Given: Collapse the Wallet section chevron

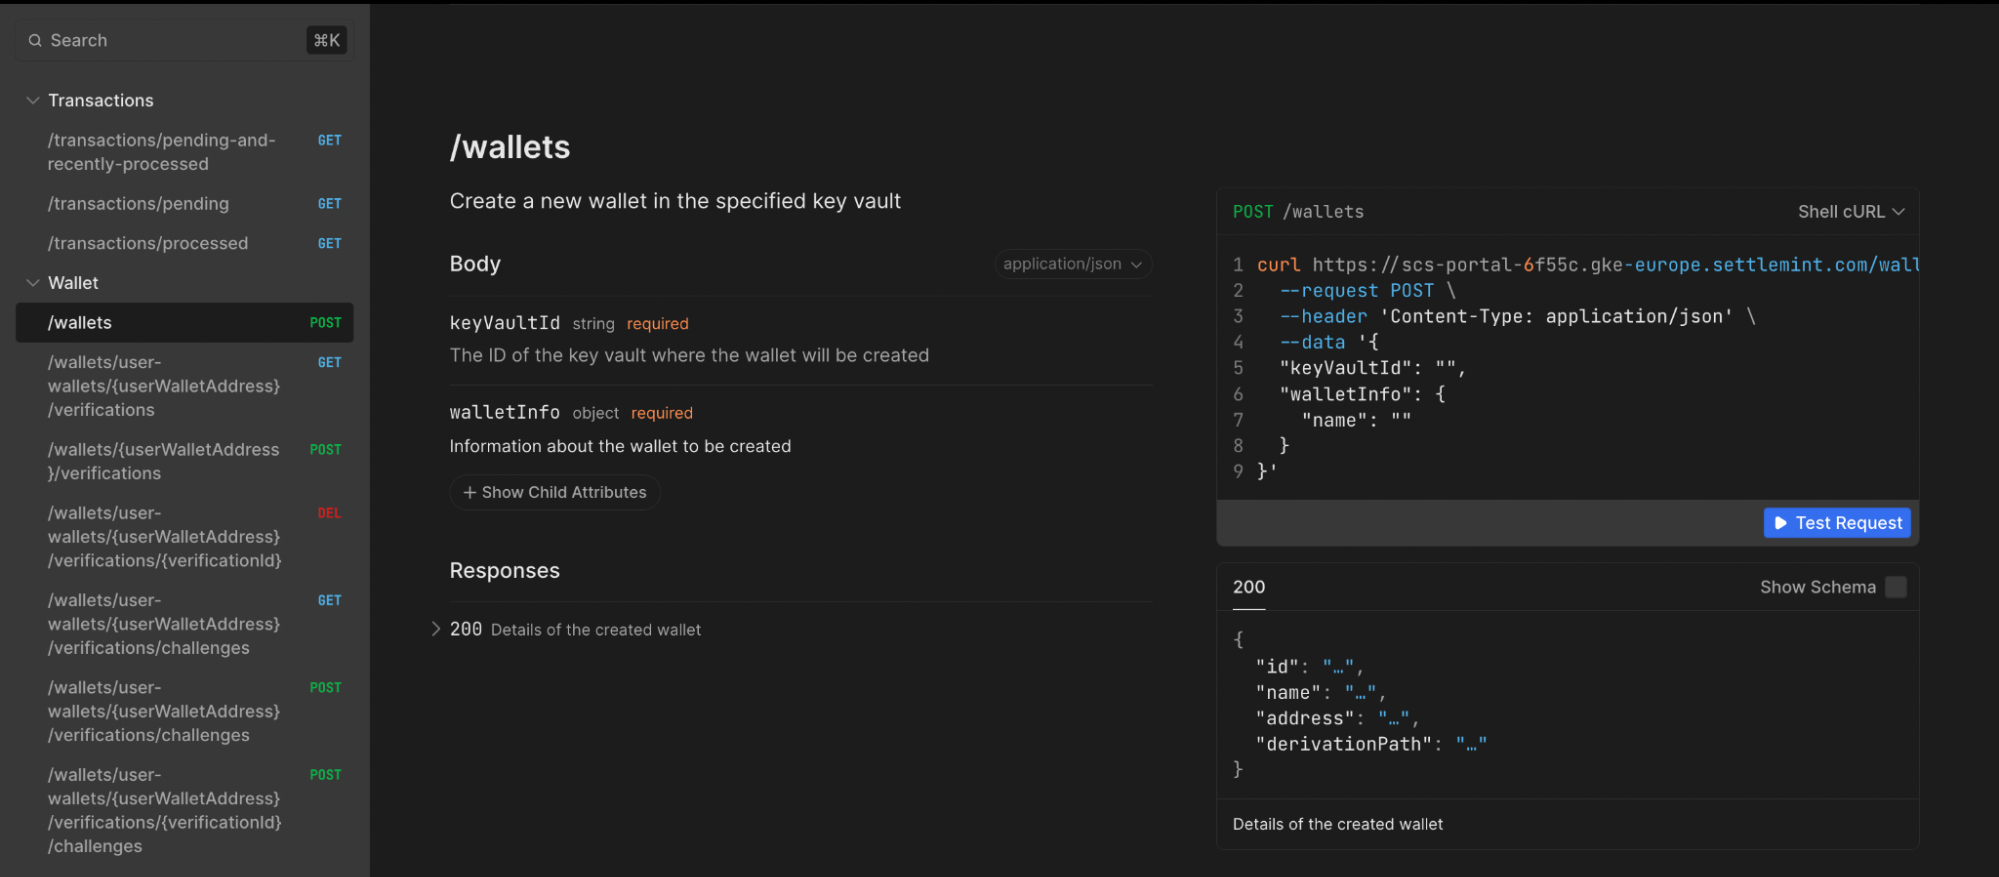Looking at the screenshot, I should point(33,283).
